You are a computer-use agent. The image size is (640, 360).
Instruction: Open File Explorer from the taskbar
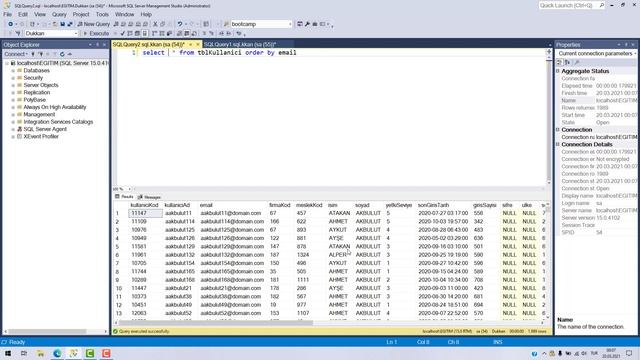[40, 353]
